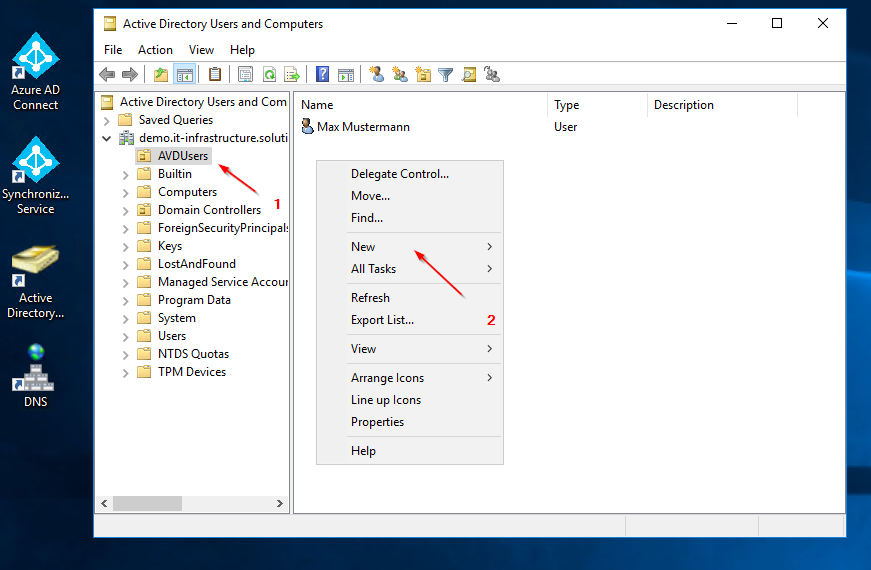
Task: Expand the LostAndFound container
Action: (x=126, y=264)
